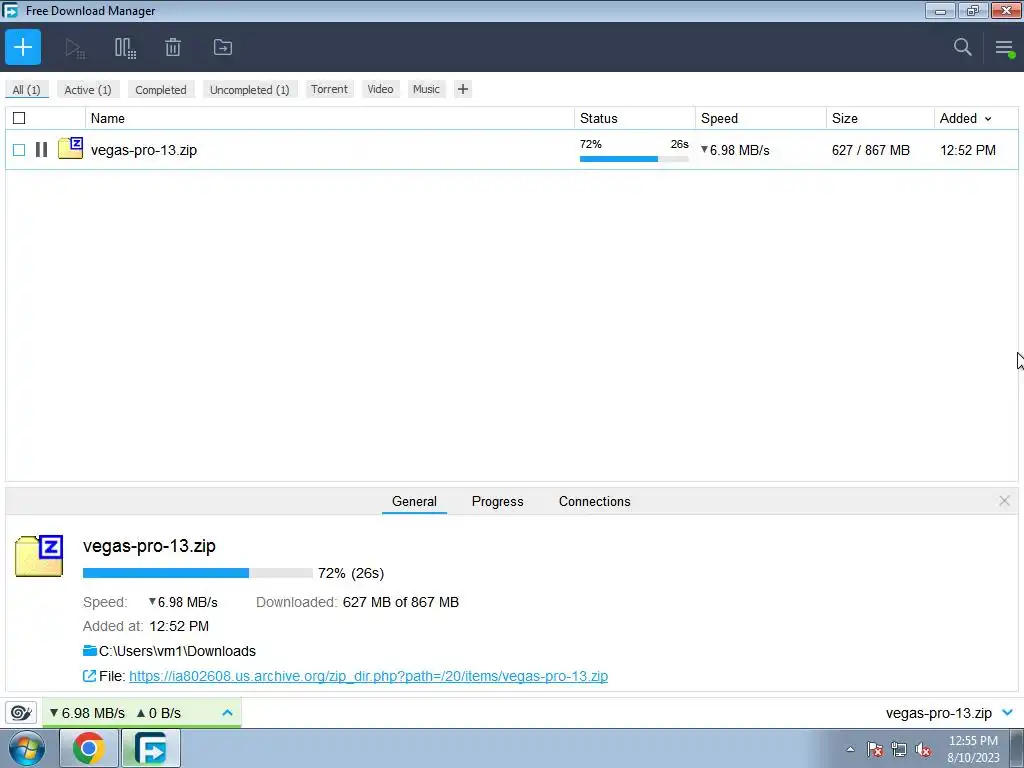The height and width of the screenshot is (768, 1024).
Task: Filter by Music downloads
Action: tap(426, 89)
